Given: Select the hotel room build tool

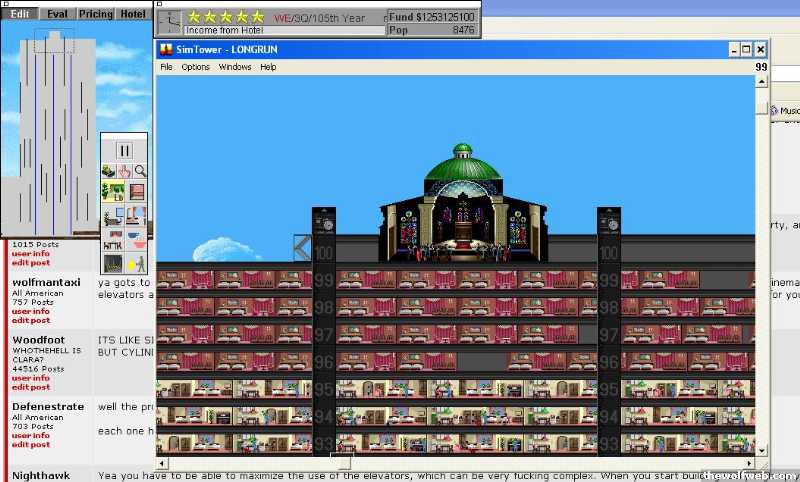Looking at the screenshot, I should click(136, 216).
